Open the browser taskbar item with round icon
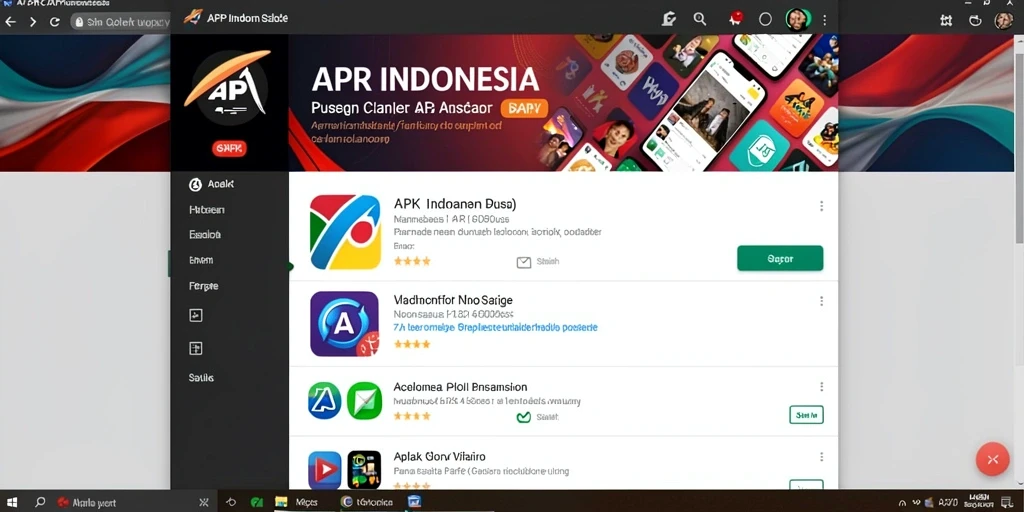 pyautogui.click(x=367, y=502)
